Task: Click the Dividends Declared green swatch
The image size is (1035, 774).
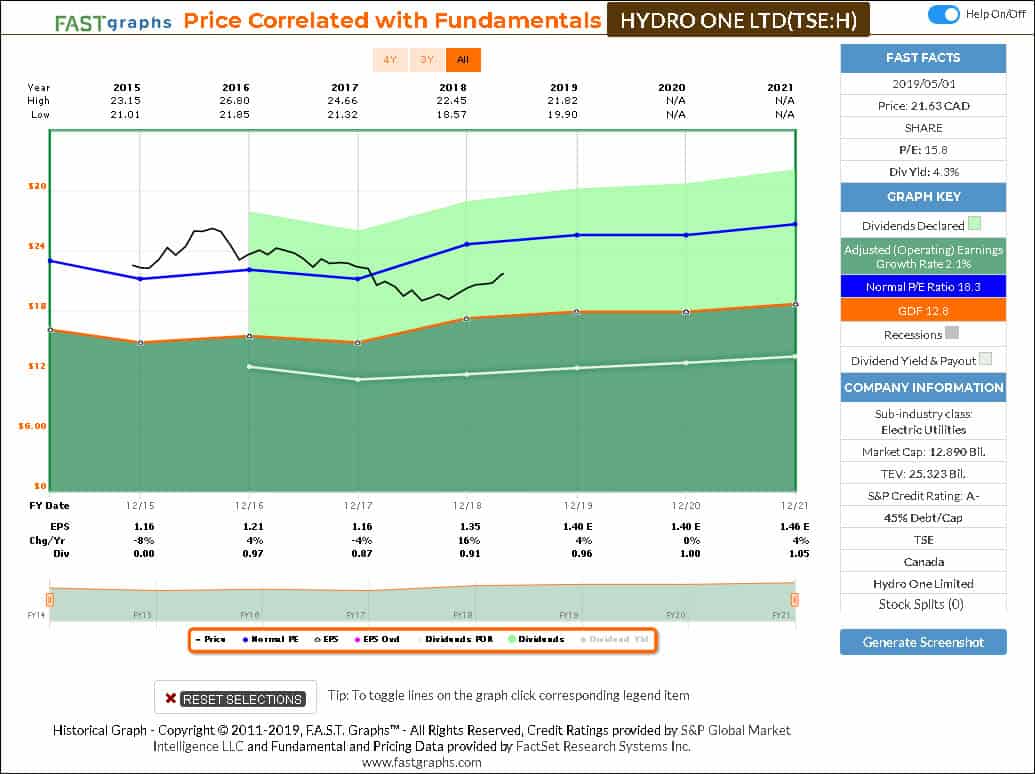Action: coord(975,226)
